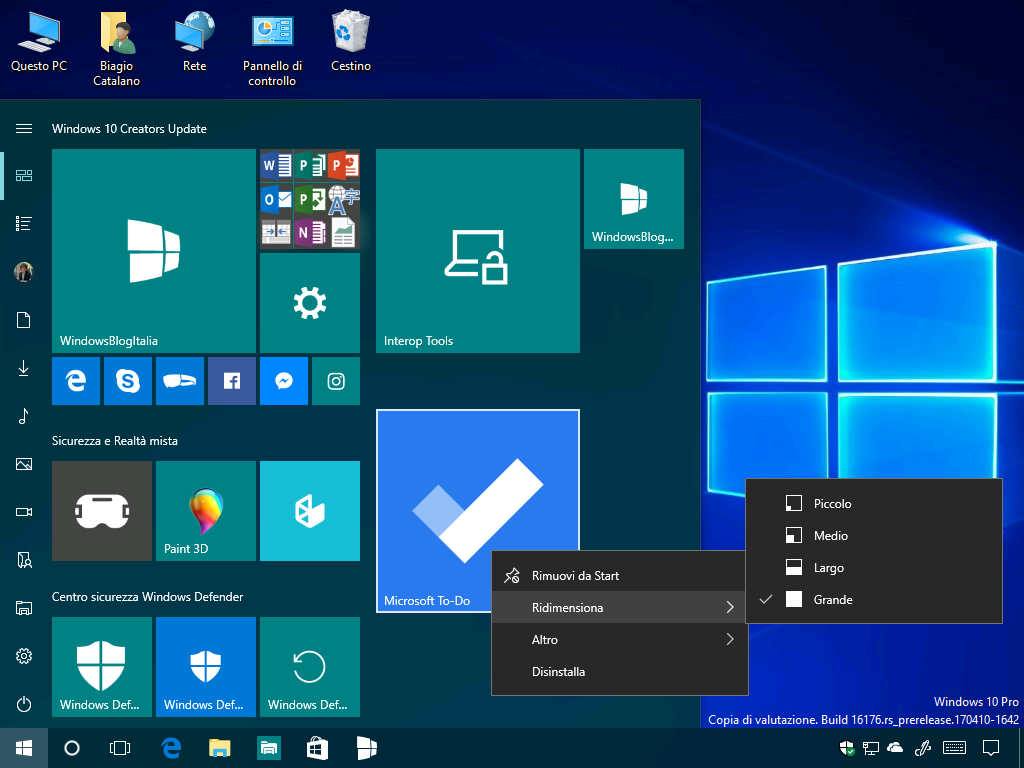Open the Mixed Reality headset small tile
The height and width of the screenshot is (768, 1024).
[180, 381]
